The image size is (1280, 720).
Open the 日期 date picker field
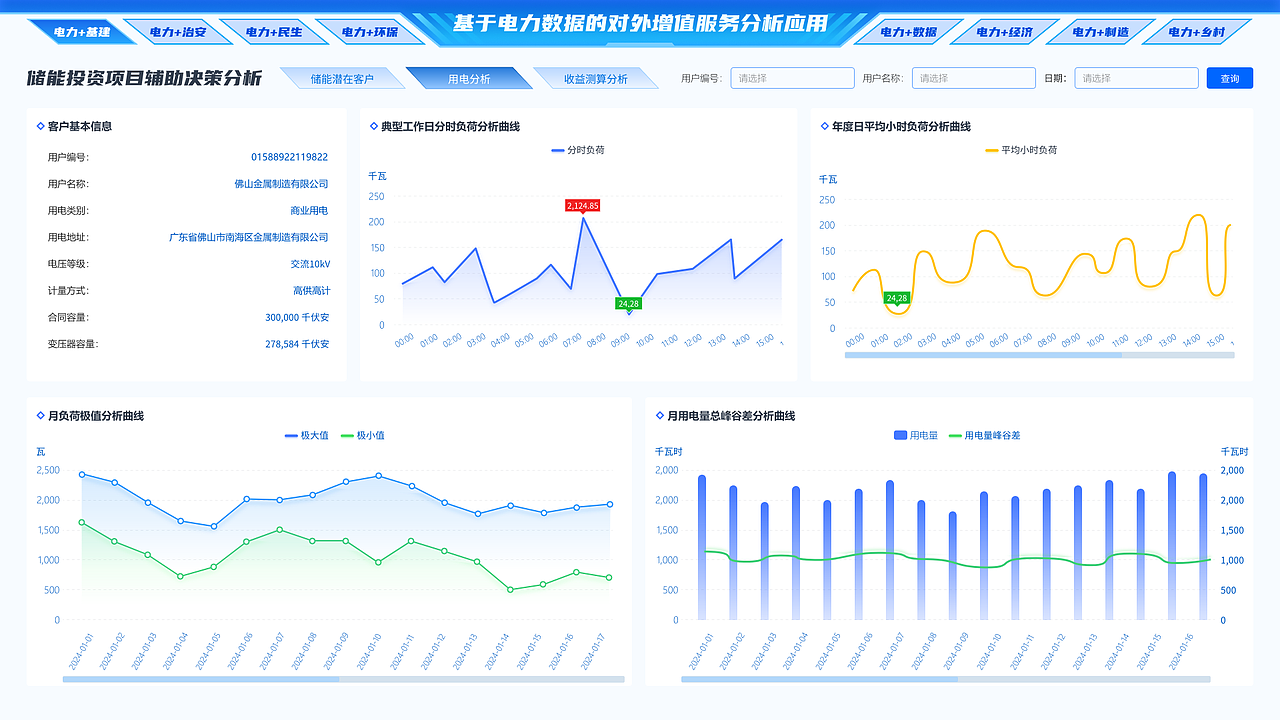coord(1136,78)
